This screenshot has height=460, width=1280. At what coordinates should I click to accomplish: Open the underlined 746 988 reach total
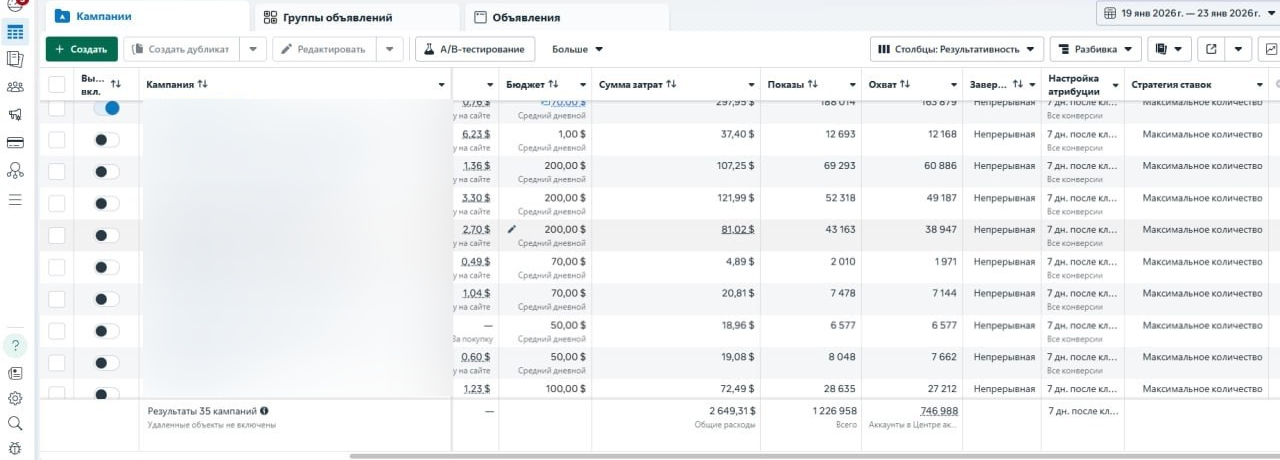[939, 411]
